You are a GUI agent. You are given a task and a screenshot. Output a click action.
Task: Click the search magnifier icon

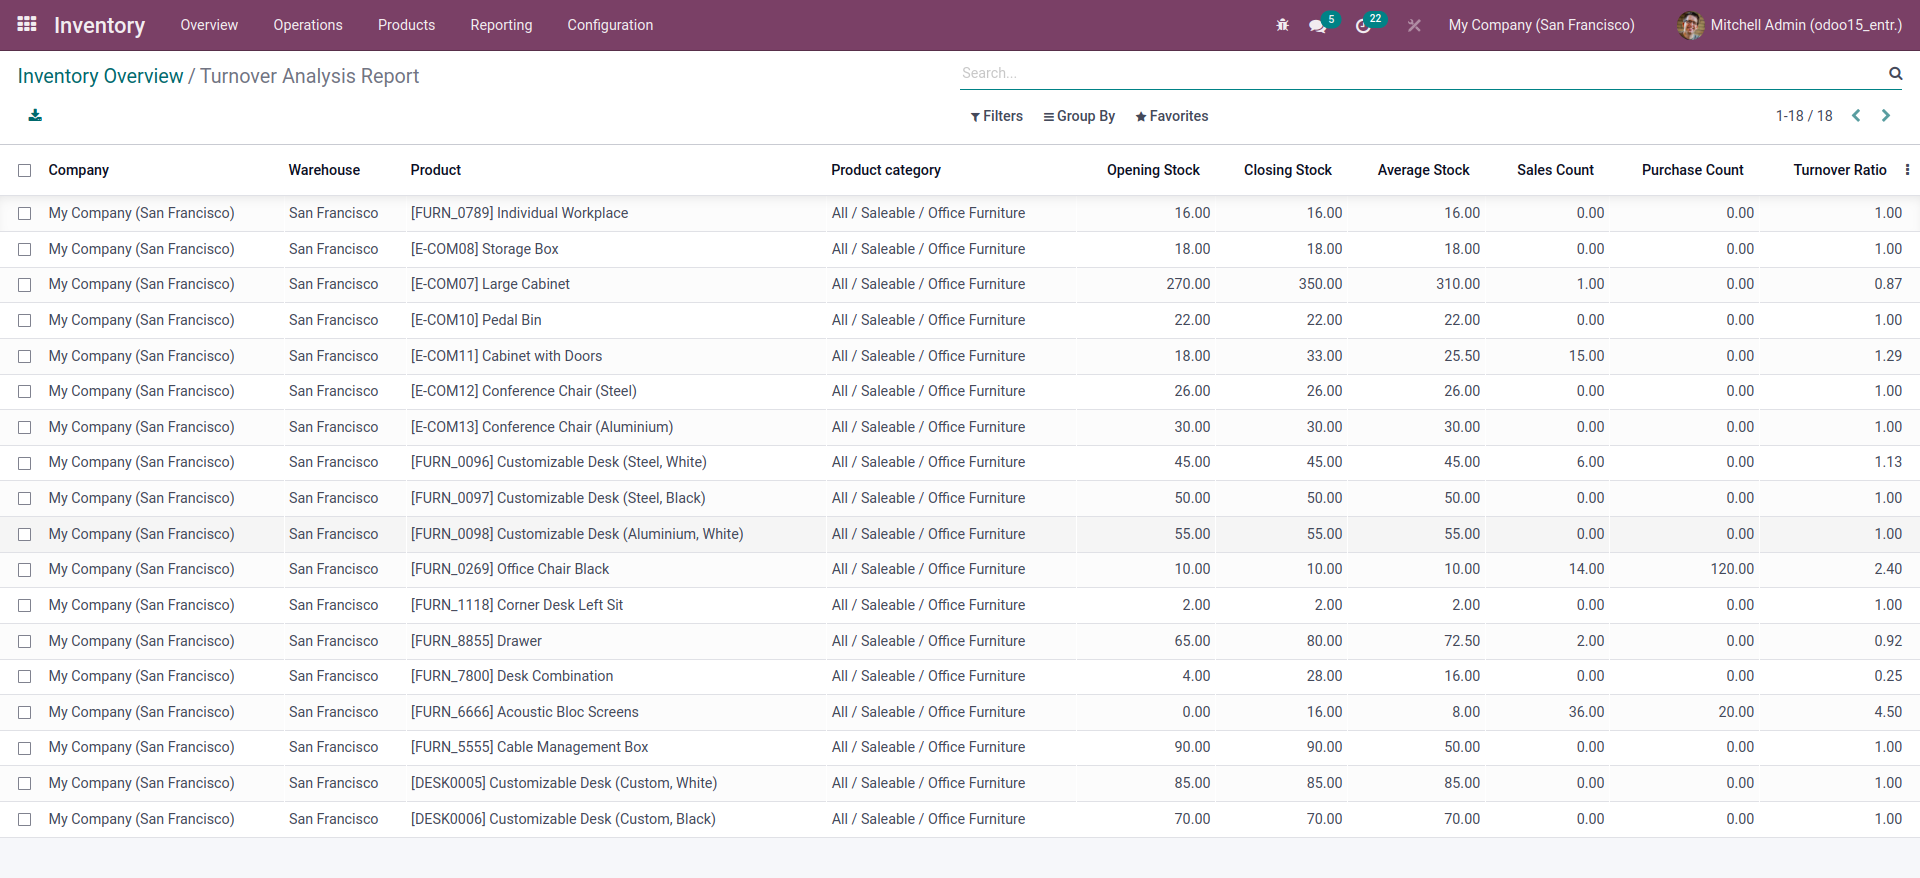(1895, 73)
